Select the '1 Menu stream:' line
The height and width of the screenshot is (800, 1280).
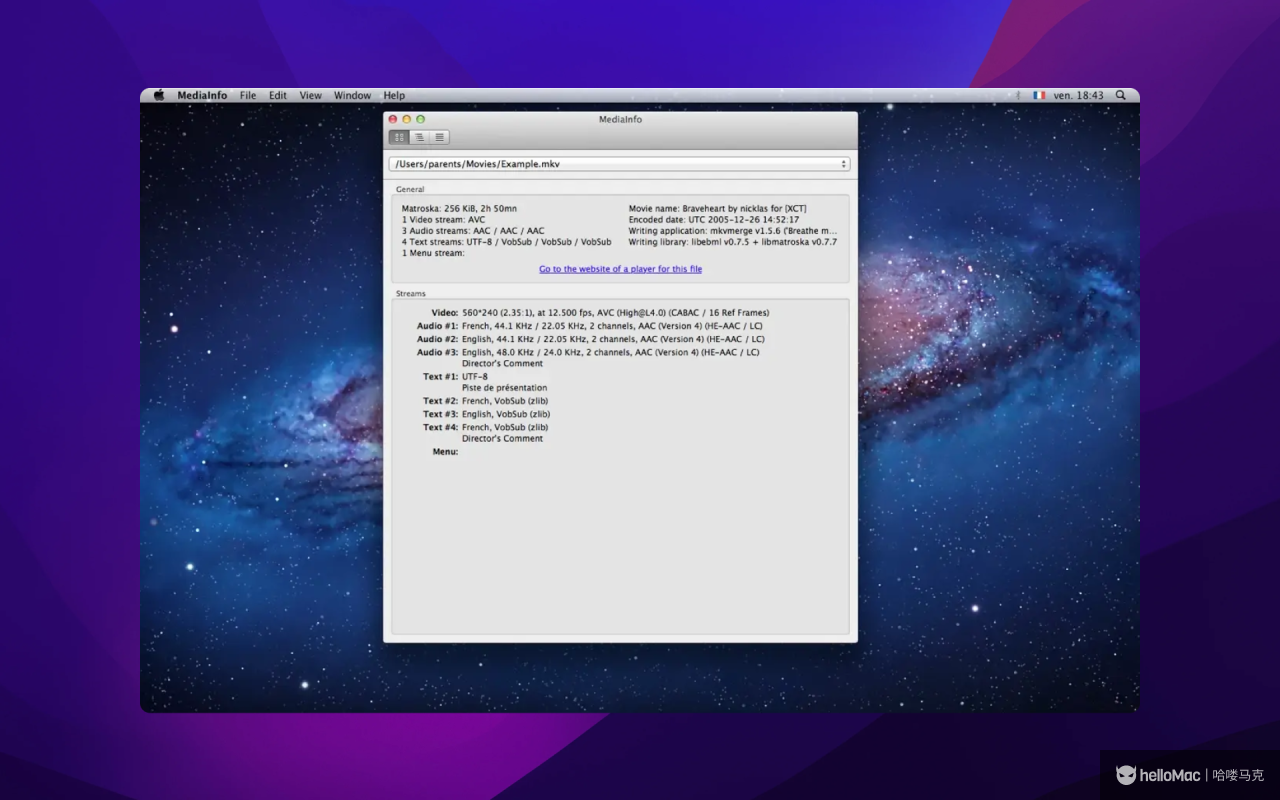[x=433, y=253]
